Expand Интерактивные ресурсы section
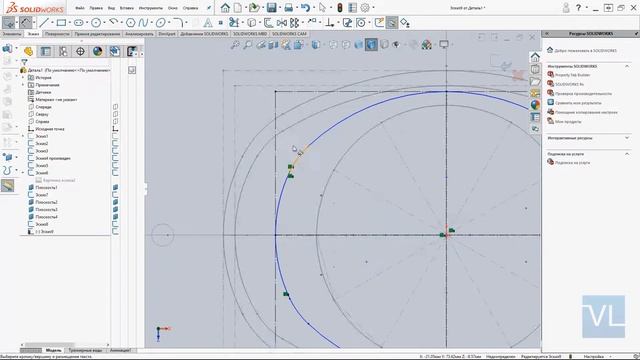Viewport: 640px width, 360px height. [627, 138]
